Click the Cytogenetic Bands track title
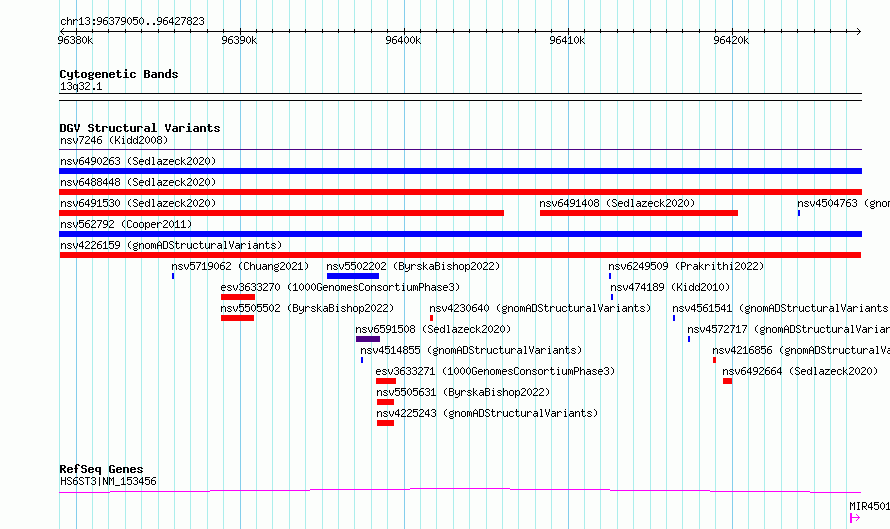The image size is (890, 529). pos(119,74)
